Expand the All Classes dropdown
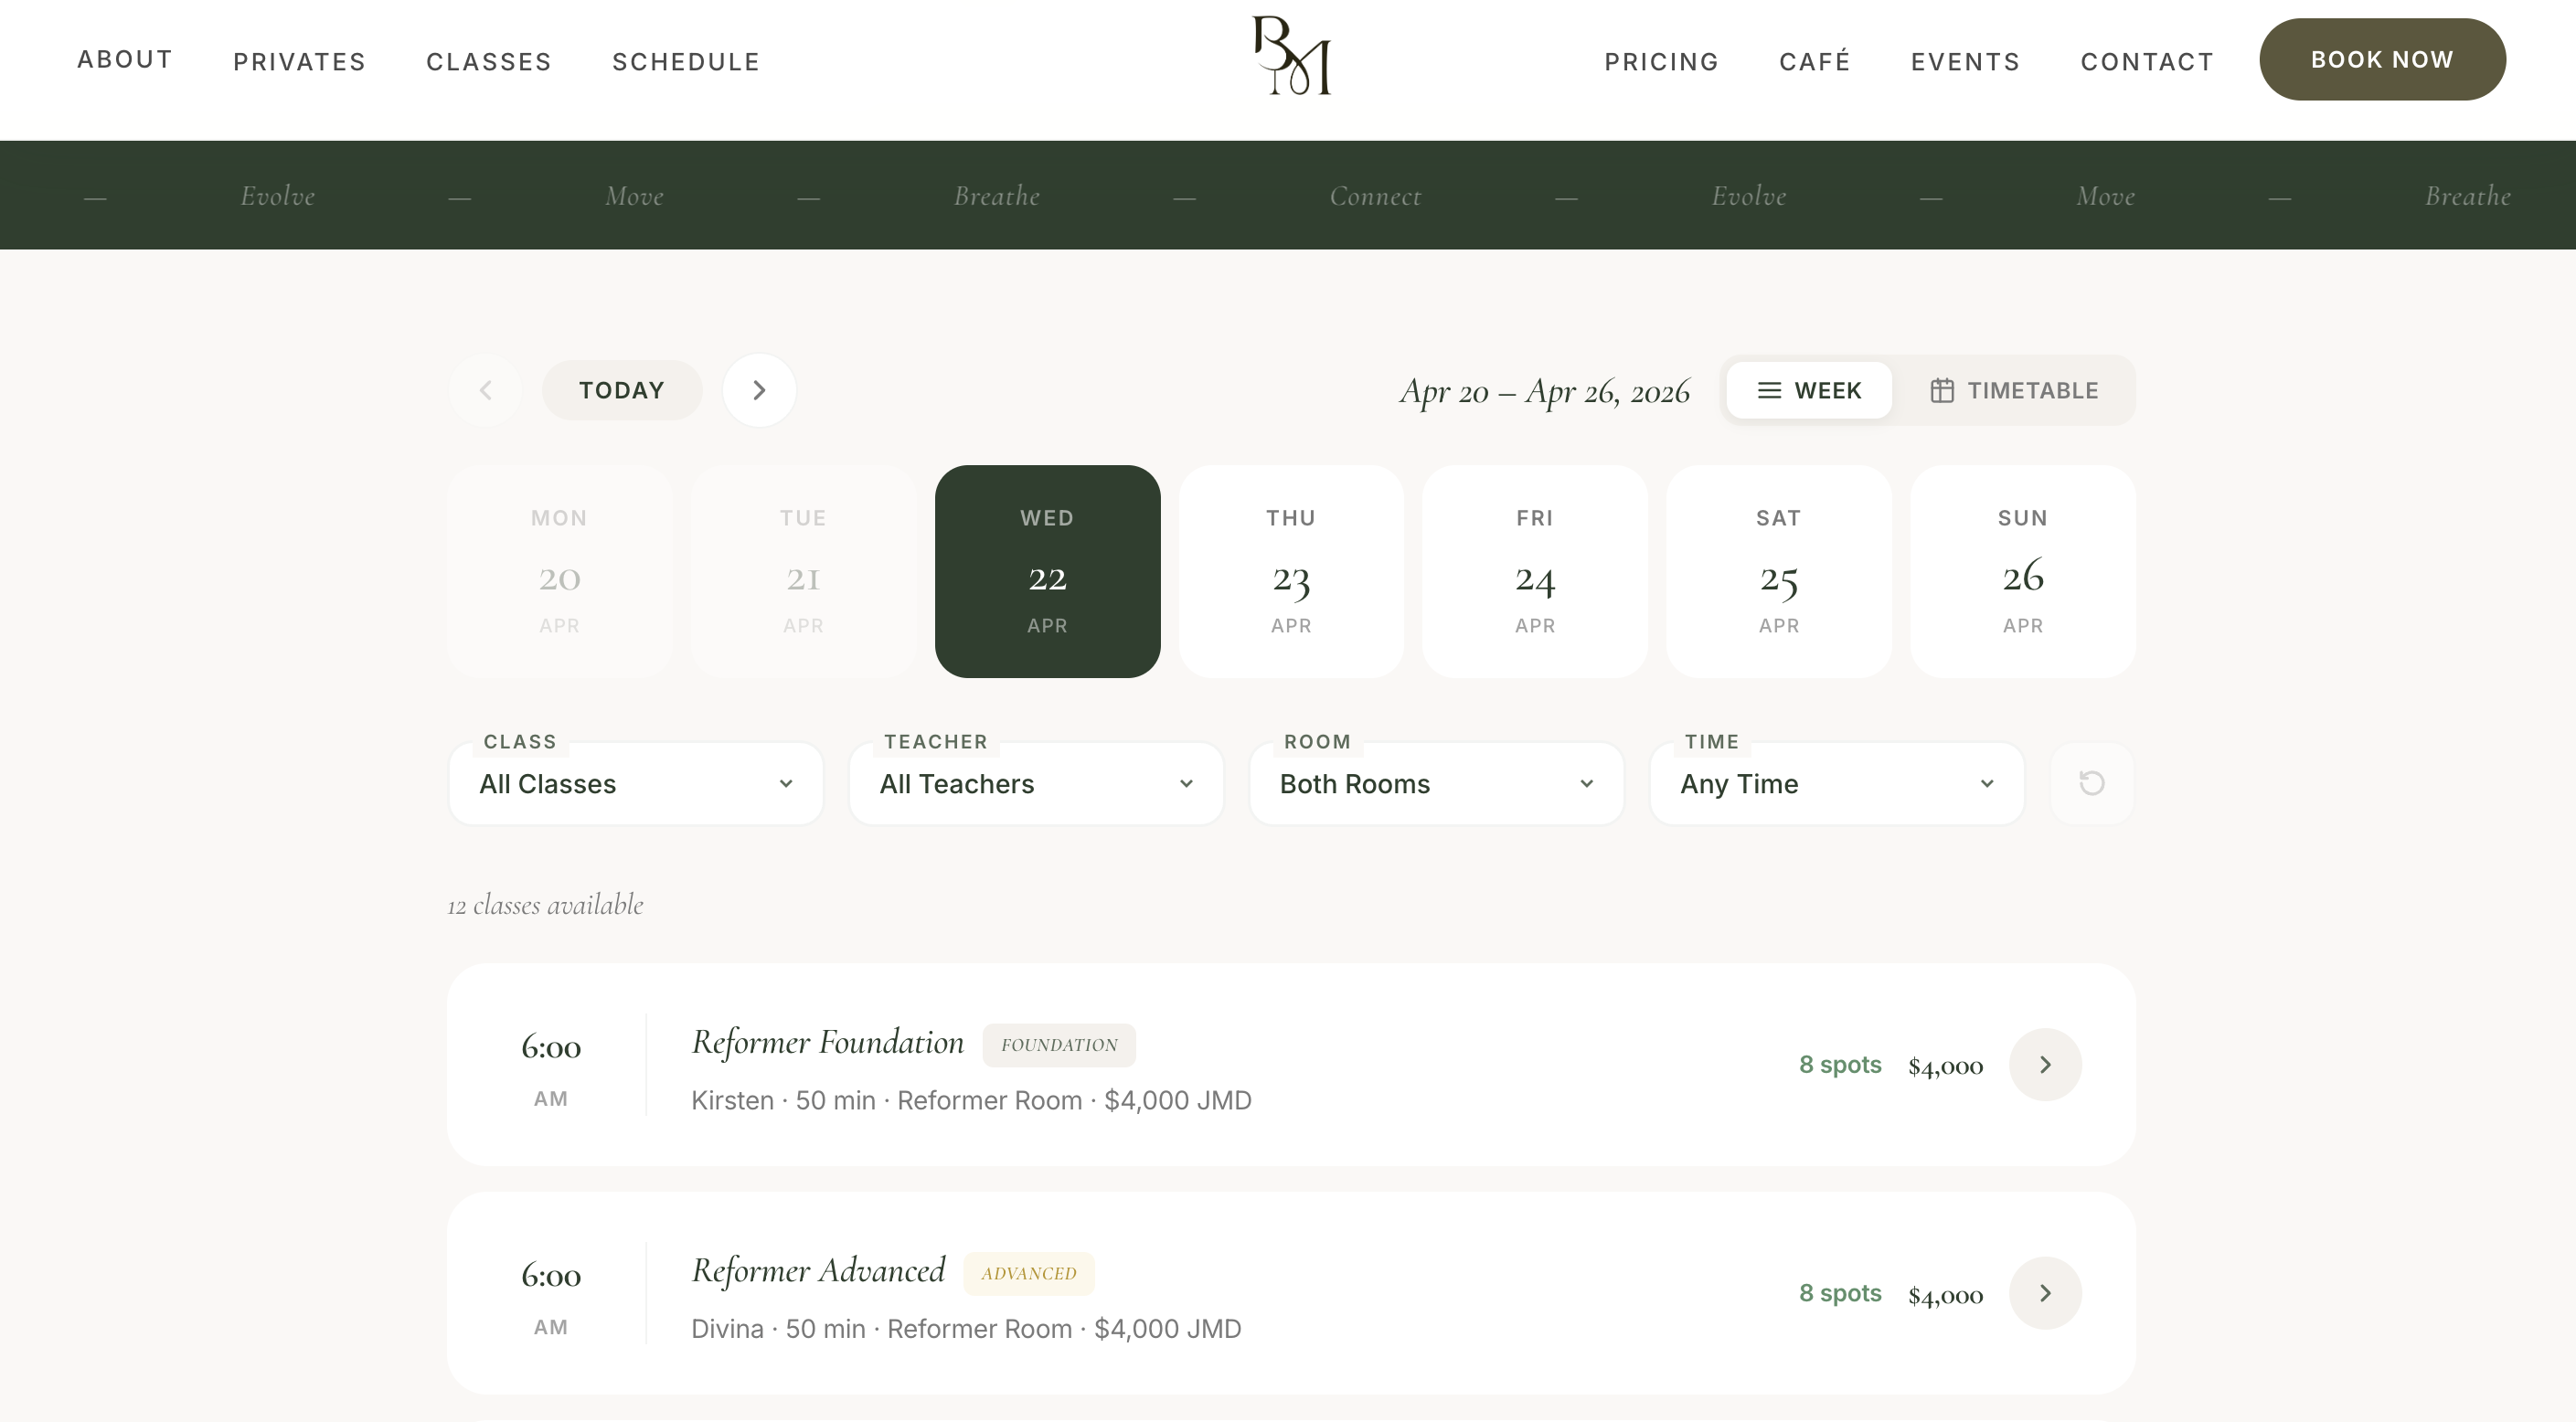2576x1422 pixels. (636, 784)
